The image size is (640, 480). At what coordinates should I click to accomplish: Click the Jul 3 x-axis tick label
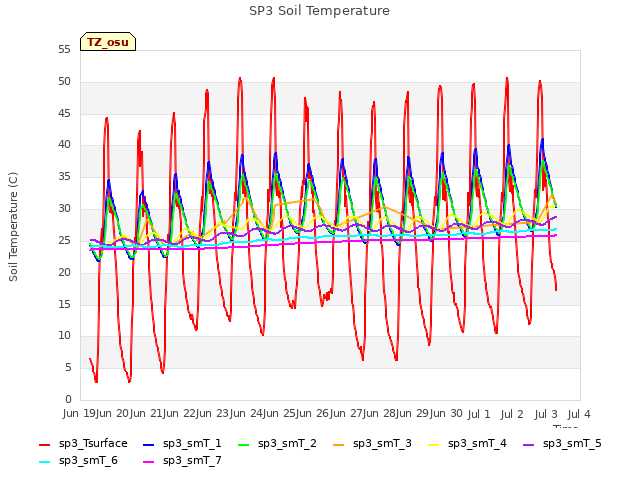tap(546, 415)
